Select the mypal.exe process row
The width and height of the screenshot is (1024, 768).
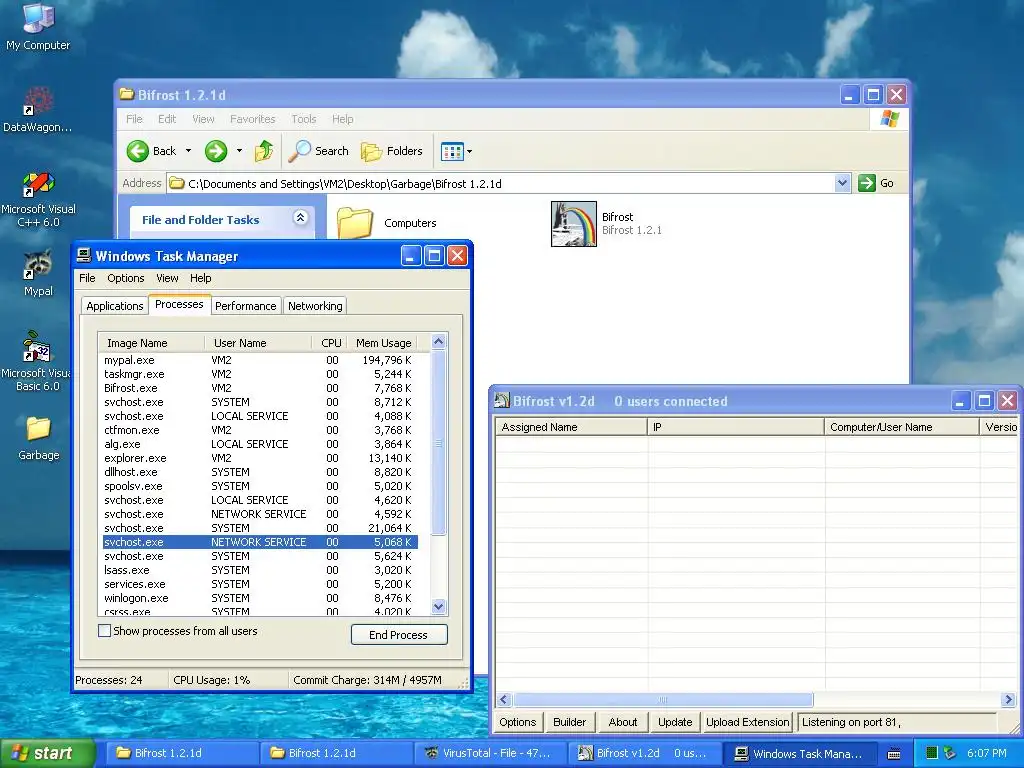pos(260,360)
